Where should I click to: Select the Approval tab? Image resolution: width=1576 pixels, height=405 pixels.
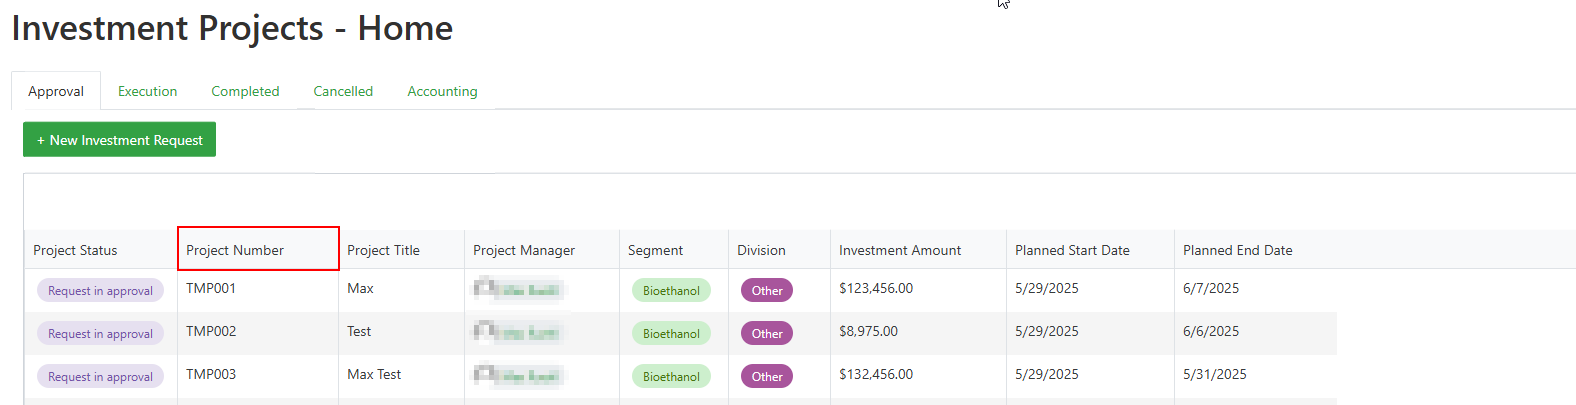pyautogui.click(x=56, y=91)
